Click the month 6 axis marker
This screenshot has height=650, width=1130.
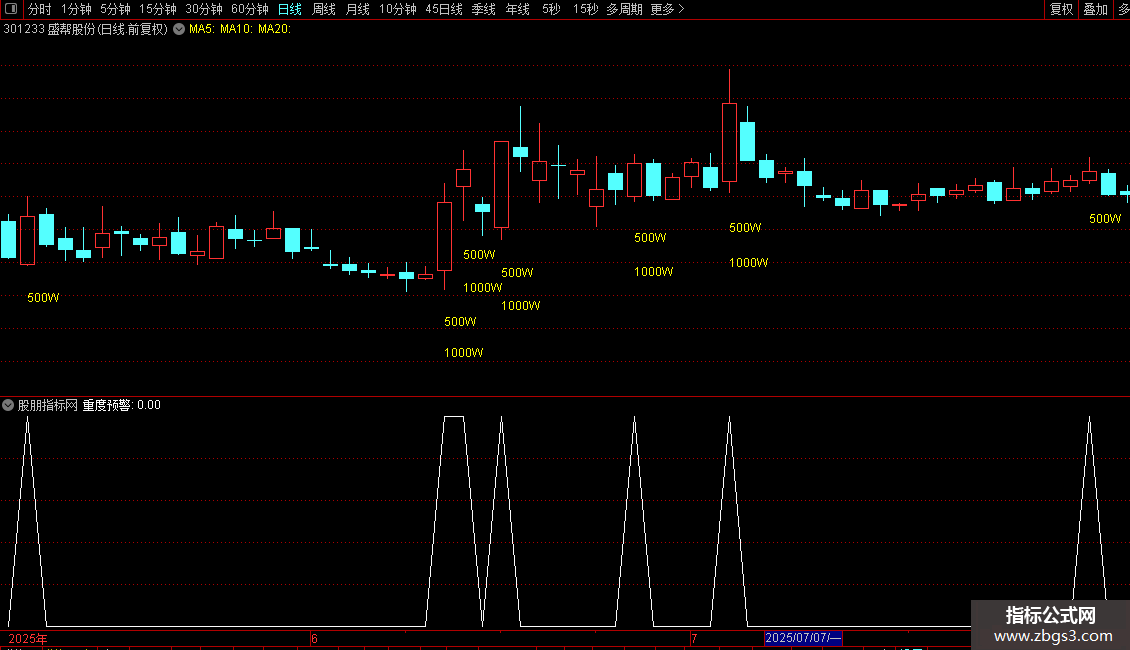[x=314, y=638]
